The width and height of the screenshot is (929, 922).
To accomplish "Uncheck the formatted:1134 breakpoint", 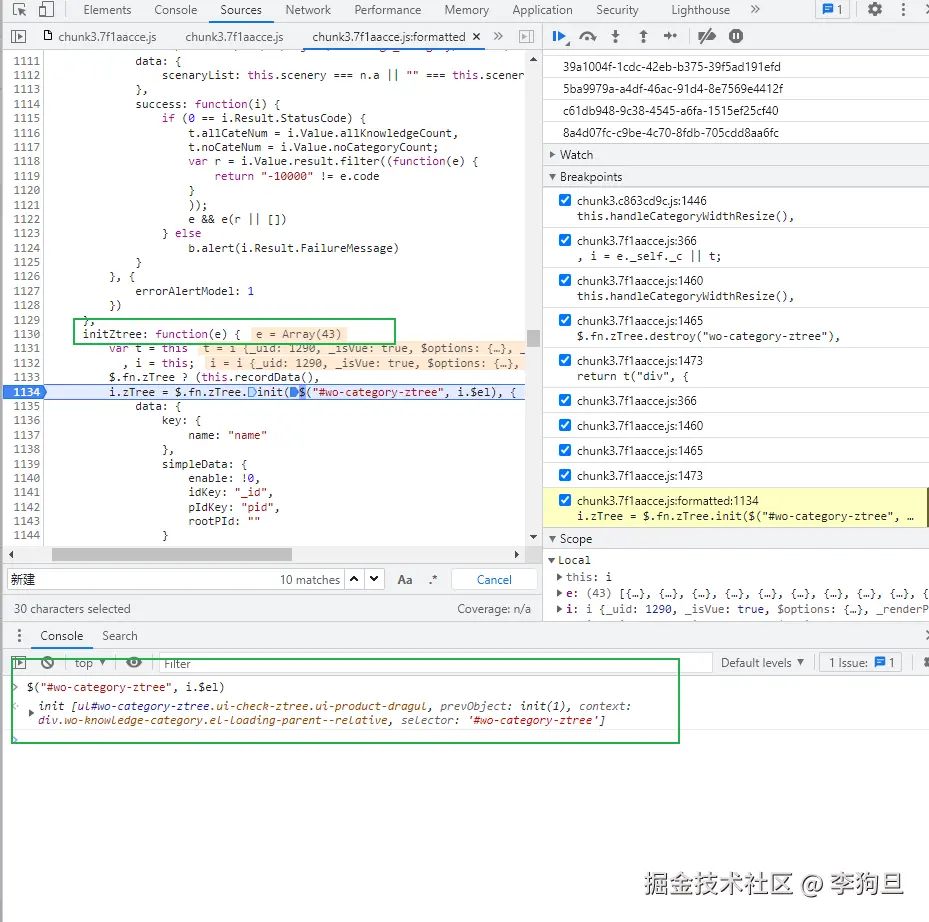I will 565,500.
